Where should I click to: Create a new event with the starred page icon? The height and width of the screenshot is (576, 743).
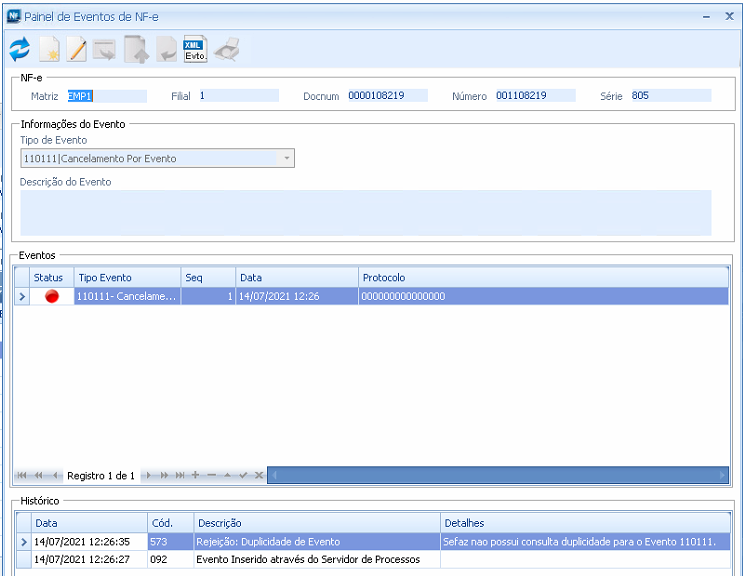coord(49,49)
